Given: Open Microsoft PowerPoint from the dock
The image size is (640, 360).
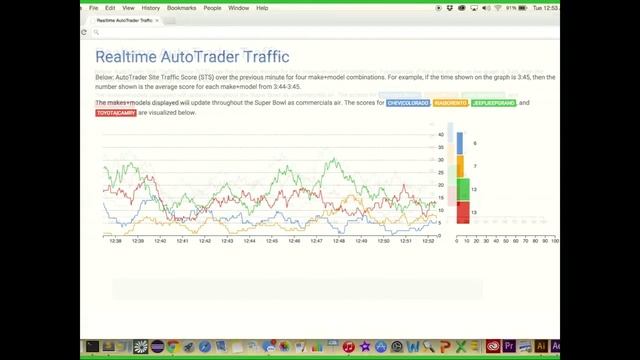Looking at the screenshot, I should pos(445,347).
